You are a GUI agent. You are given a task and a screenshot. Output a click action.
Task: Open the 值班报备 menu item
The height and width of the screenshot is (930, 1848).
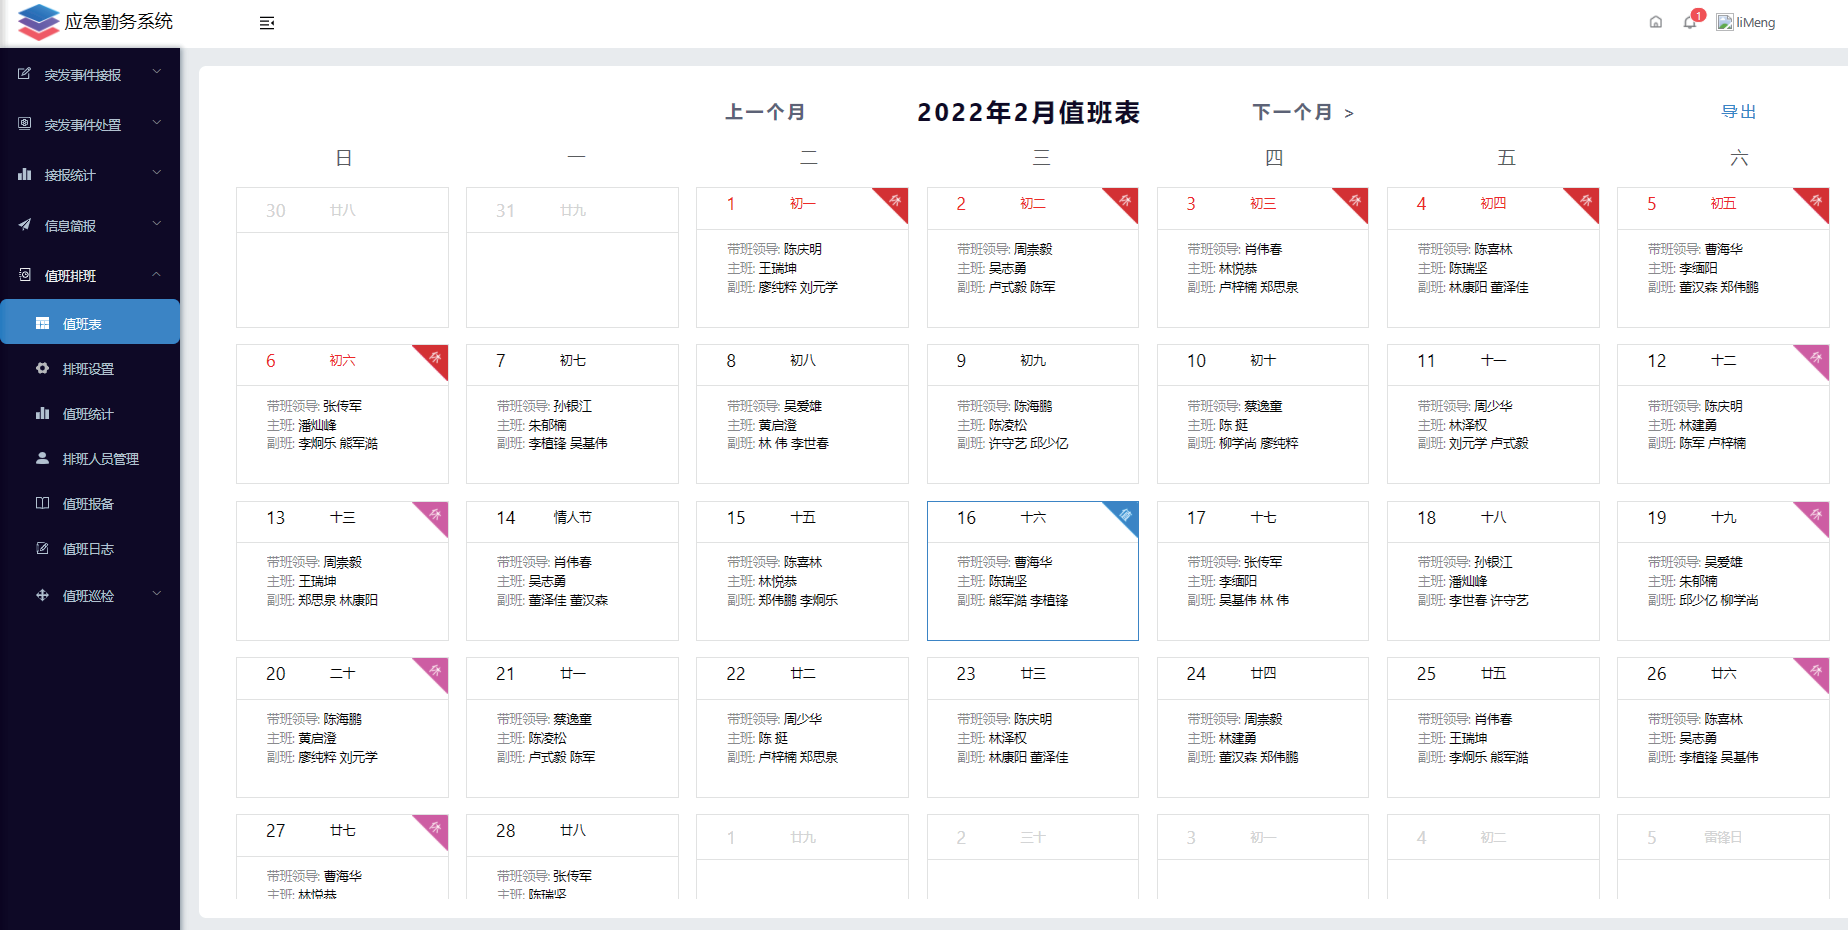(88, 504)
